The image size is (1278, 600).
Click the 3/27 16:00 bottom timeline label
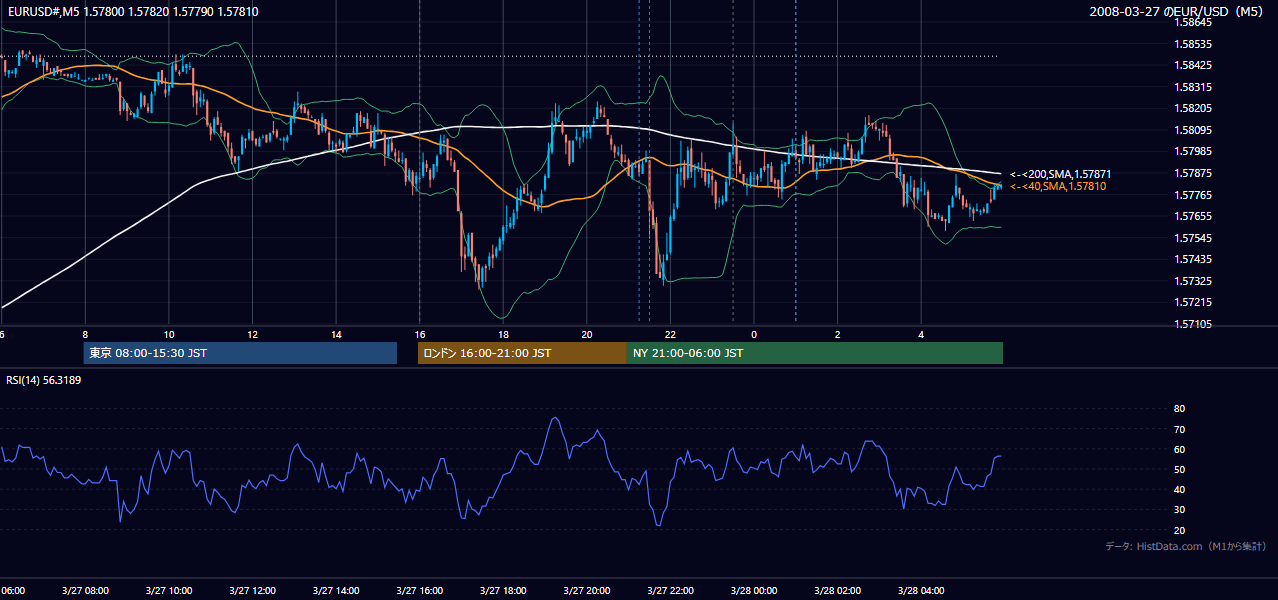(x=420, y=590)
